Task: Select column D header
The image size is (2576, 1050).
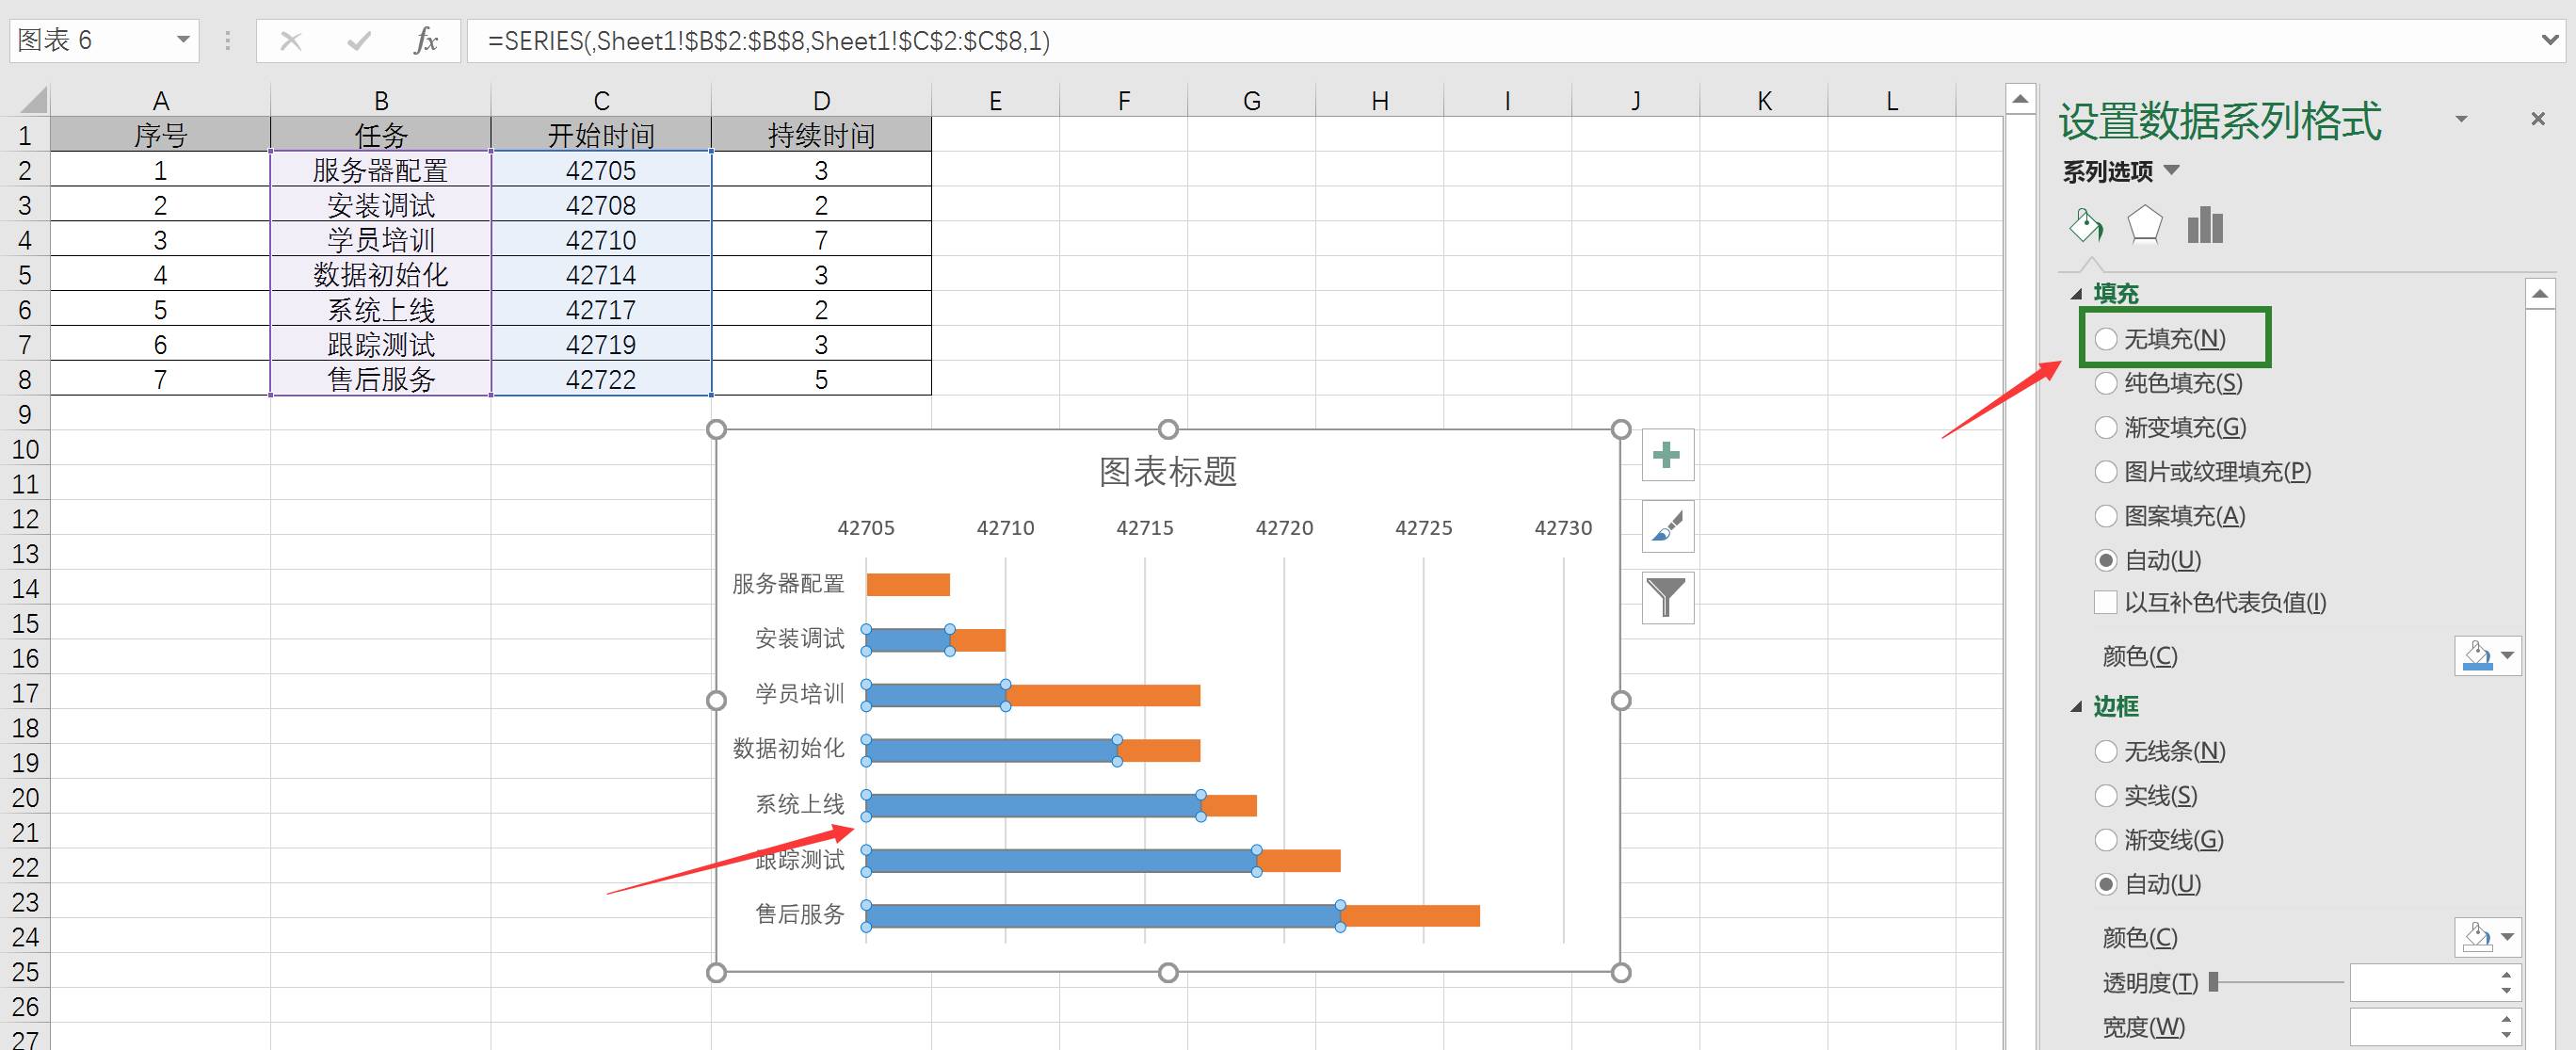Action: pyautogui.click(x=821, y=101)
